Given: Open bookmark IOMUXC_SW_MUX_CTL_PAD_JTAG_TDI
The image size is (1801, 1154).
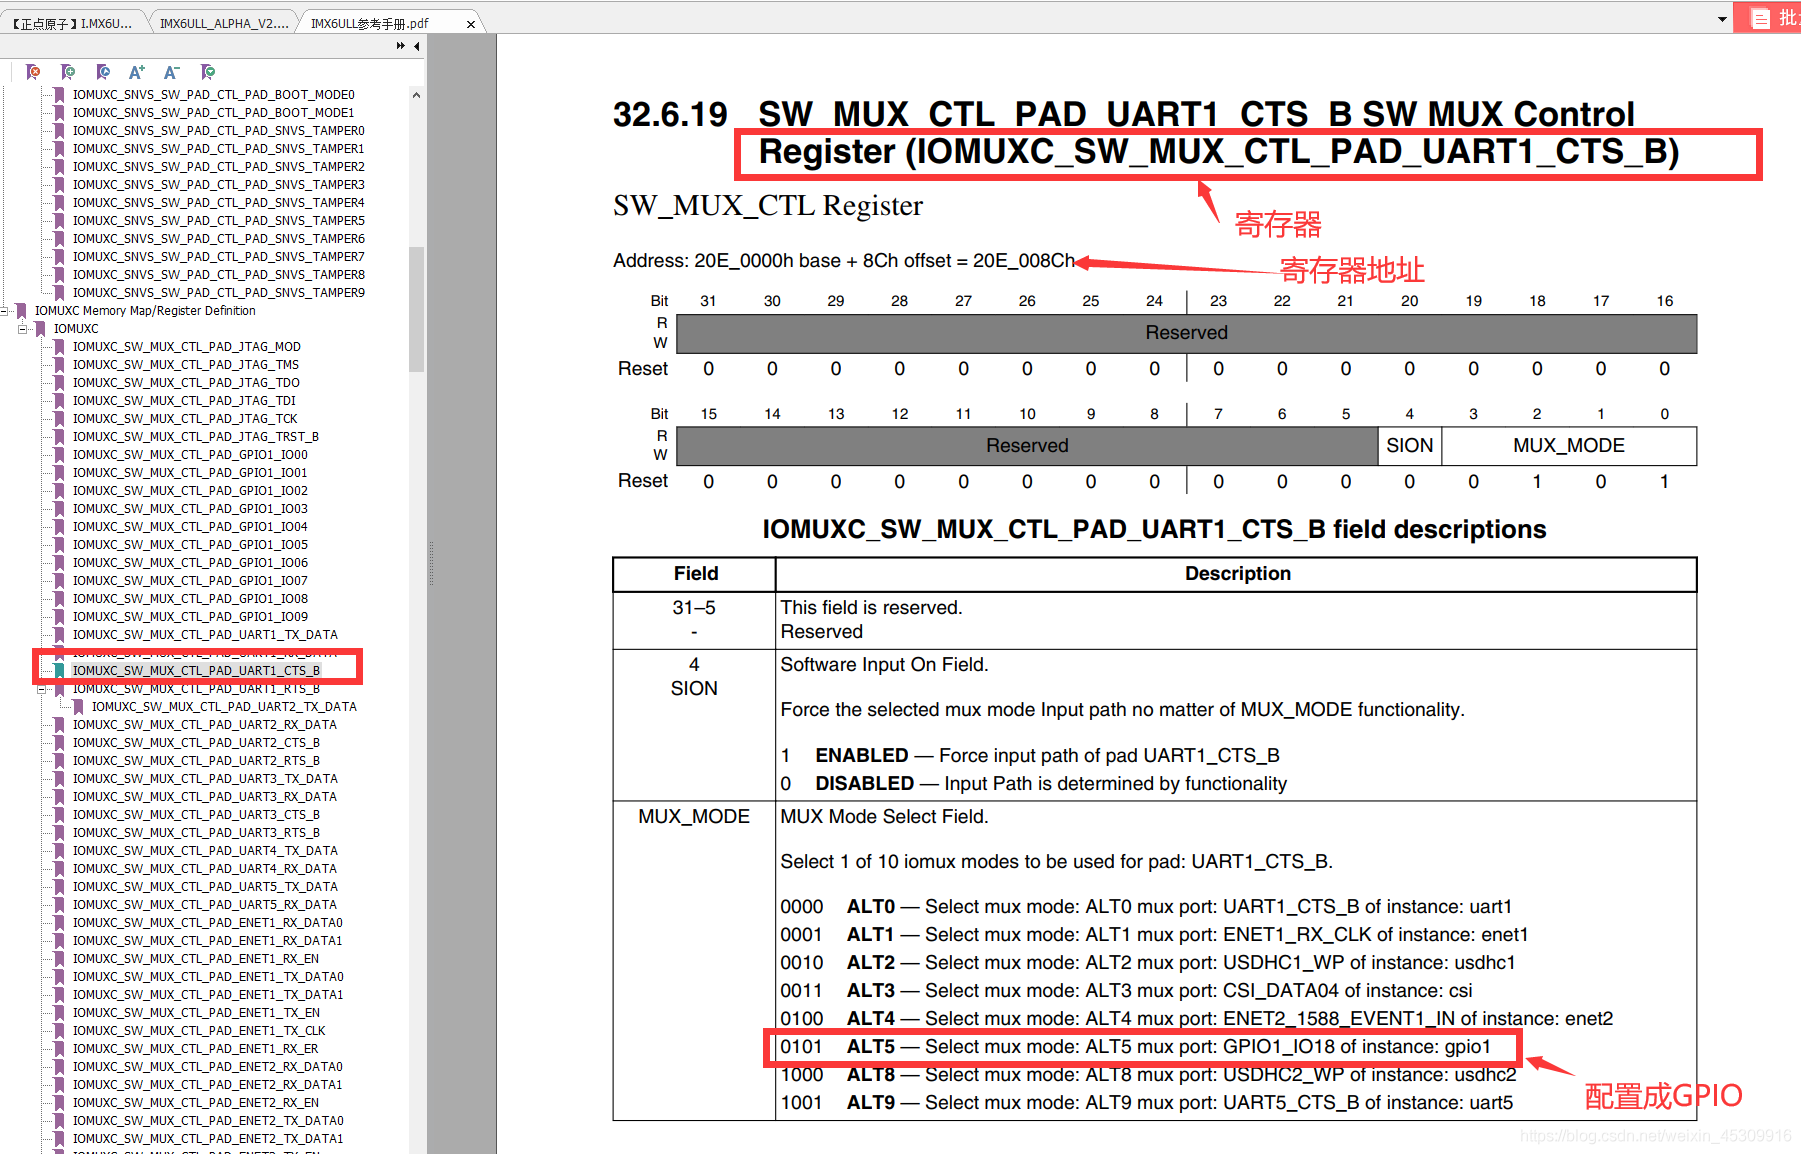Looking at the screenshot, I should pos(184,401).
